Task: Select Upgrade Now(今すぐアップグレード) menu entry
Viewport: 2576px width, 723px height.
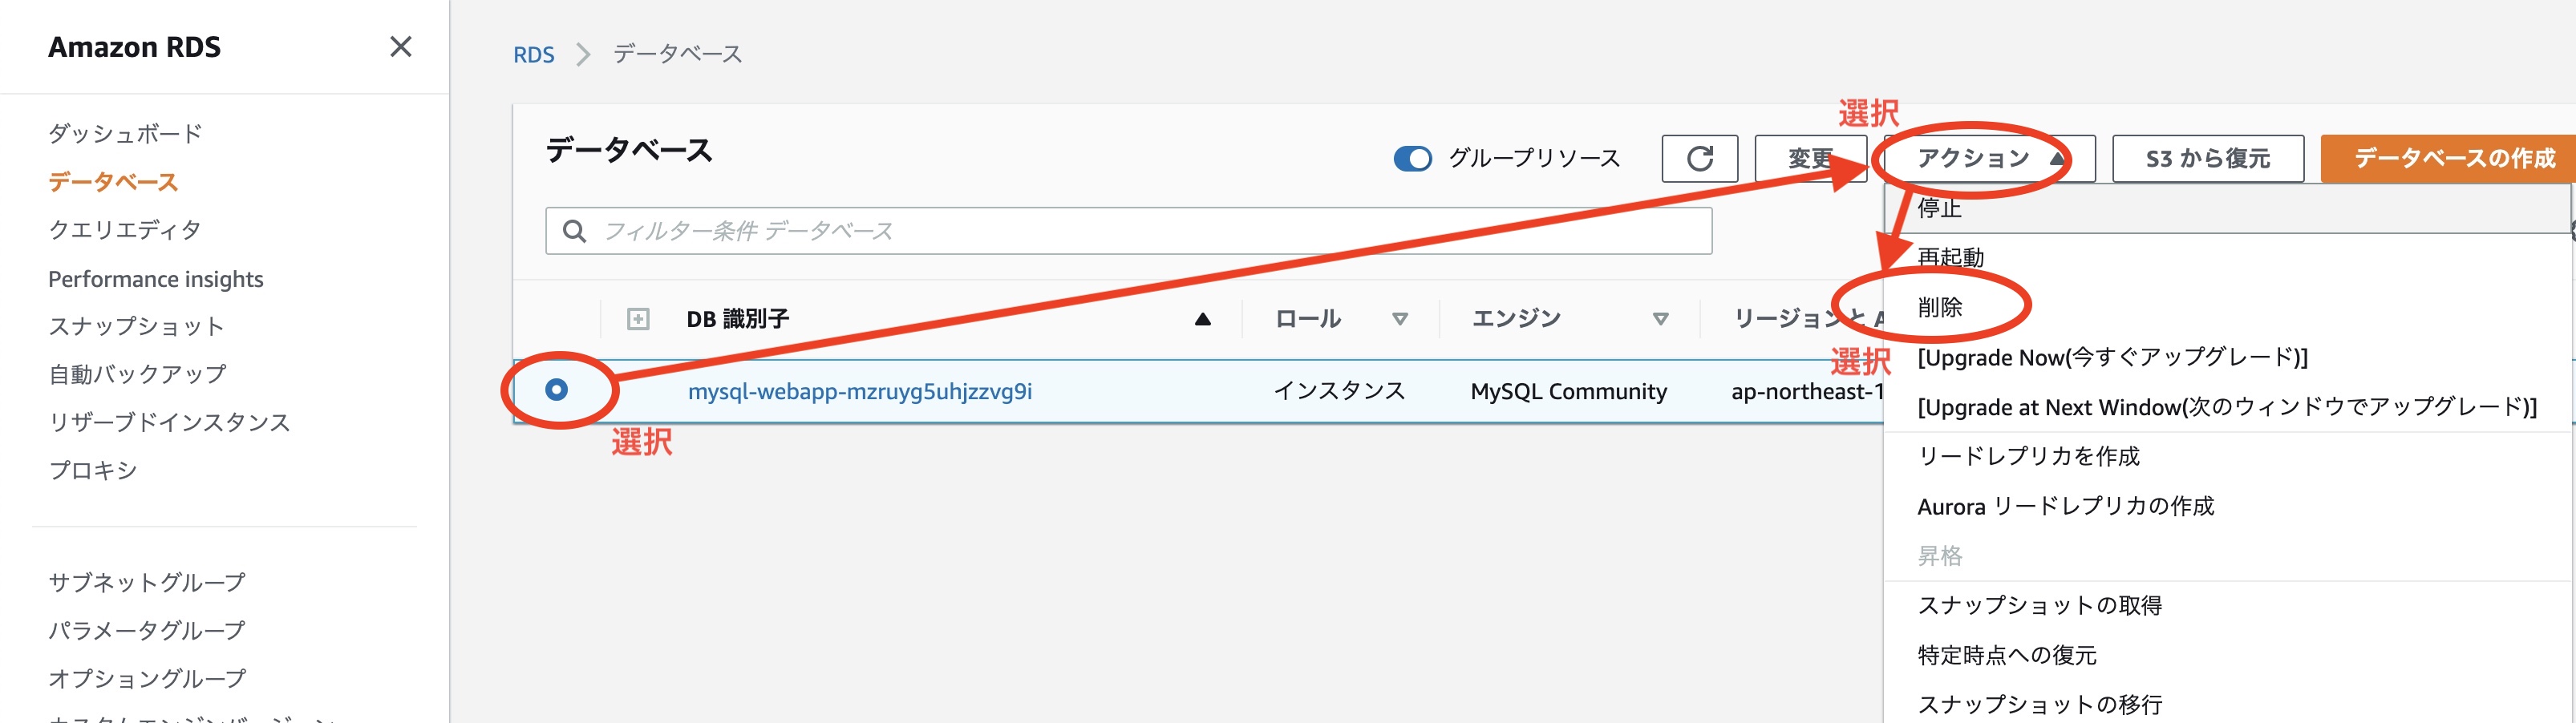Action: pyautogui.click(x=2227, y=357)
